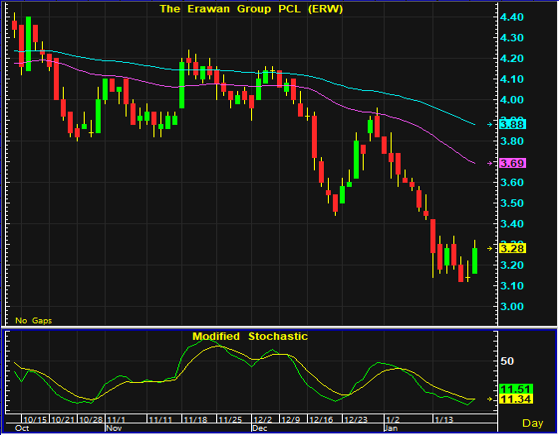Click the 11/18 date label
Viewport: 559px width, 435px height.
click(195, 419)
